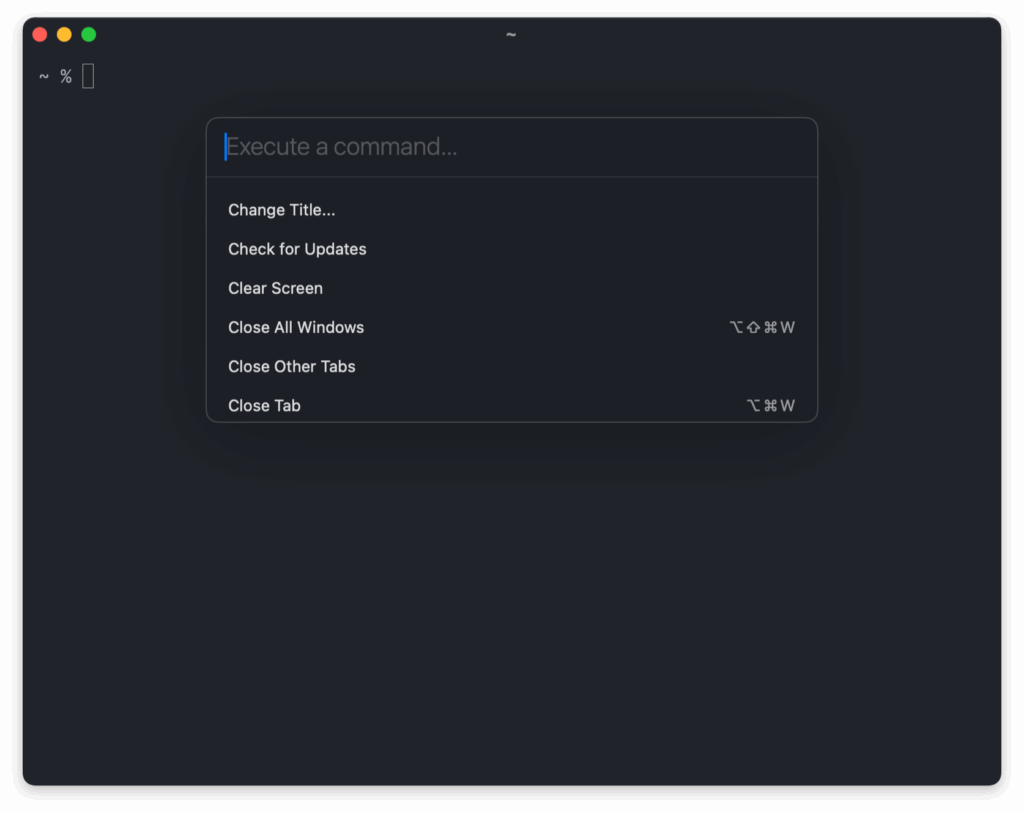Run the Check for Updates command
Screen dimensions: 1024x813
pyautogui.click(x=297, y=249)
